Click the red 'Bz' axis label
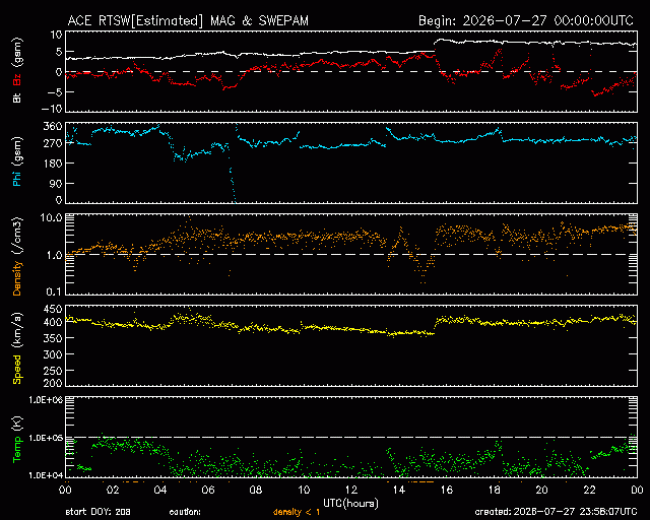650x520 pixels. click(17, 80)
